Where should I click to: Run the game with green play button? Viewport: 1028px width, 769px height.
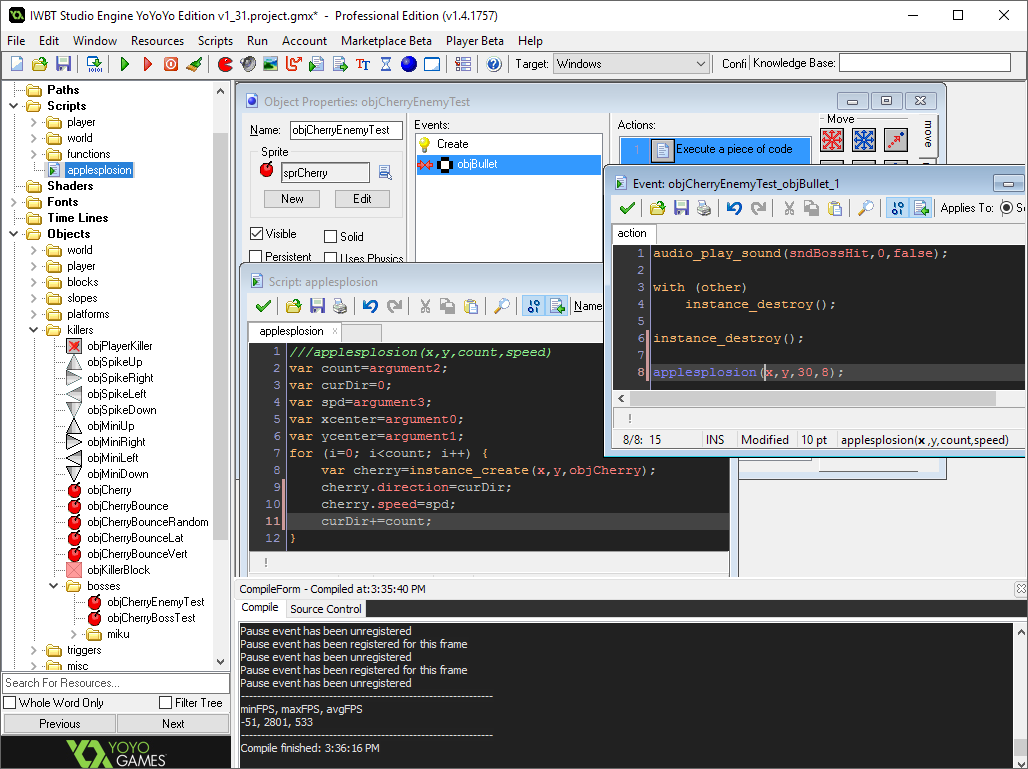pyautogui.click(x=125, y=64)
